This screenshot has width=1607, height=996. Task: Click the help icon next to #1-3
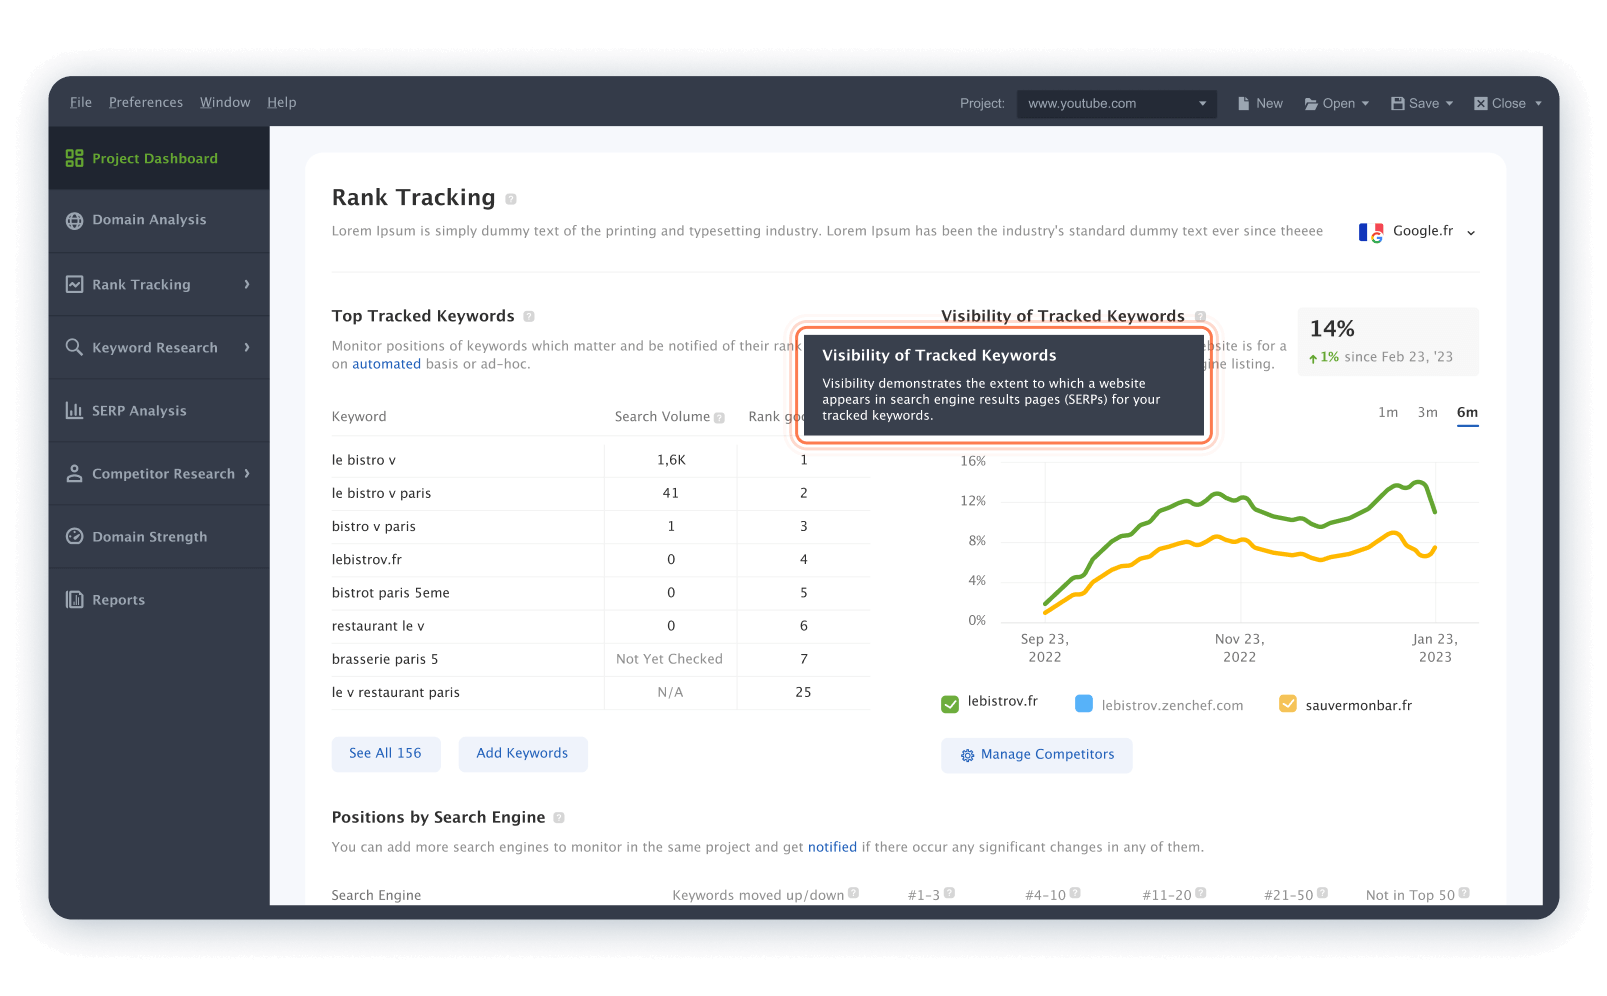pos(949,893)
